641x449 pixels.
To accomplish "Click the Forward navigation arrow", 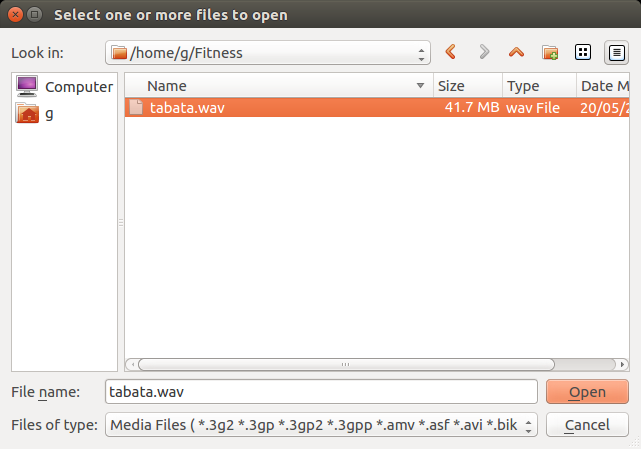I will (484, 52).
